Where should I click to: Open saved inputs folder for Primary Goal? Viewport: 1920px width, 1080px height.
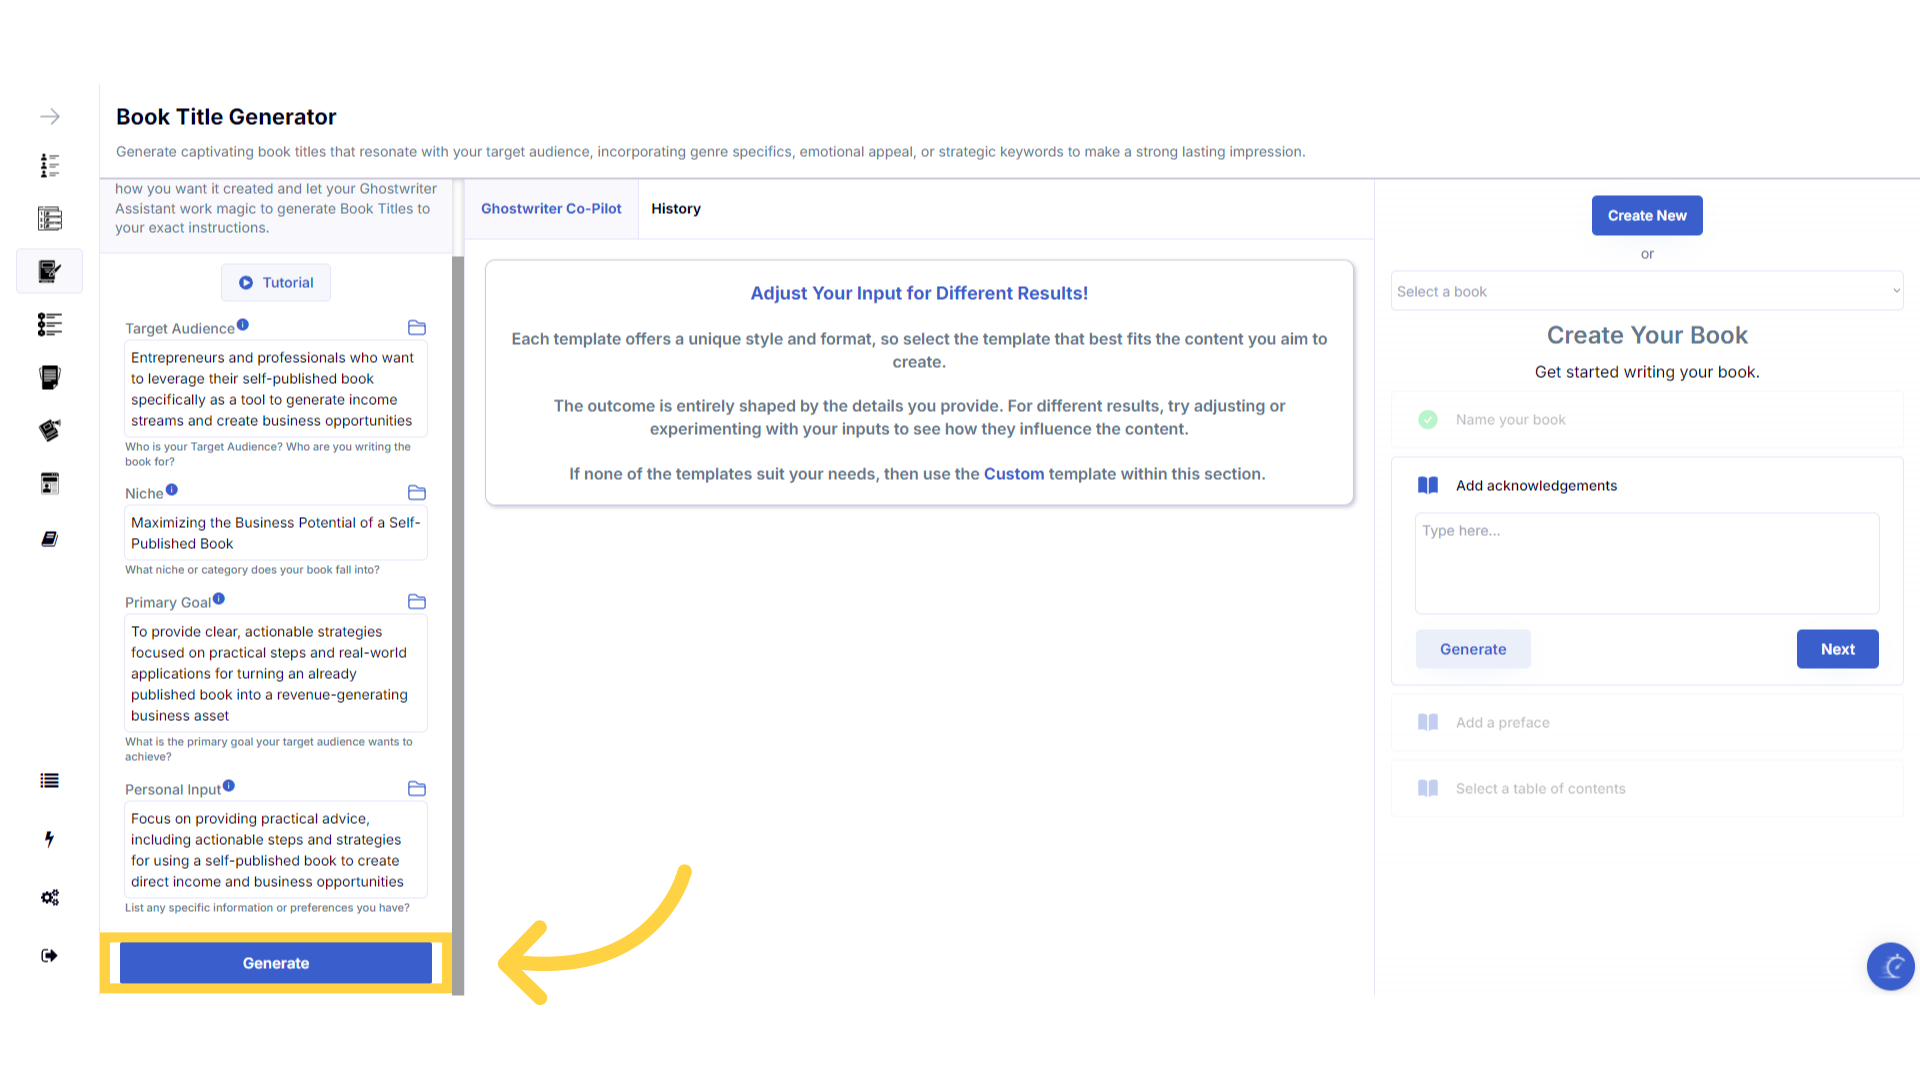417,602
